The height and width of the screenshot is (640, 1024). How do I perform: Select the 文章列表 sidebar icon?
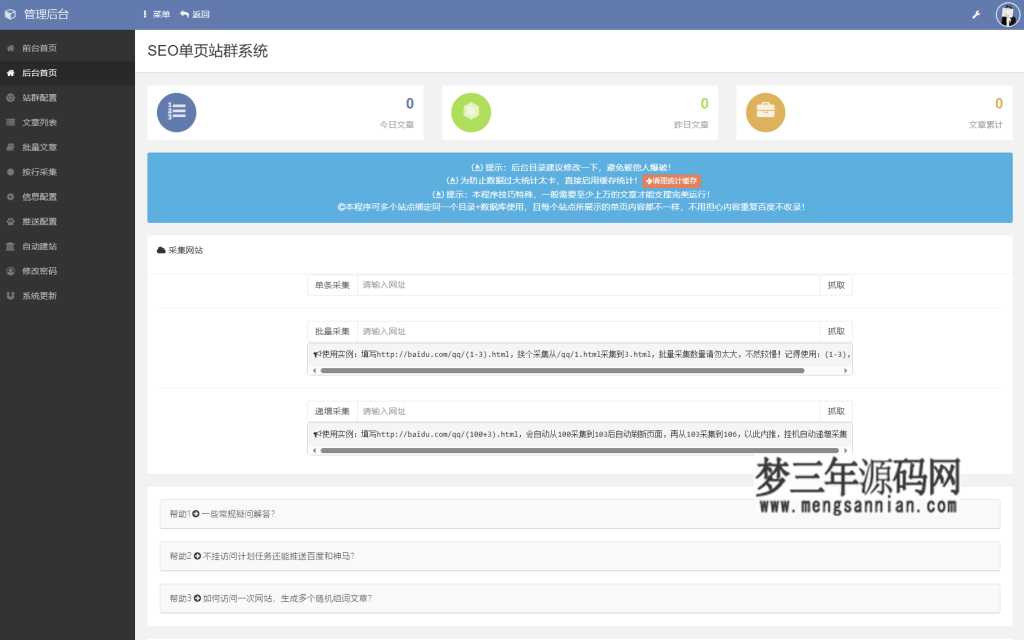(11, 121)
